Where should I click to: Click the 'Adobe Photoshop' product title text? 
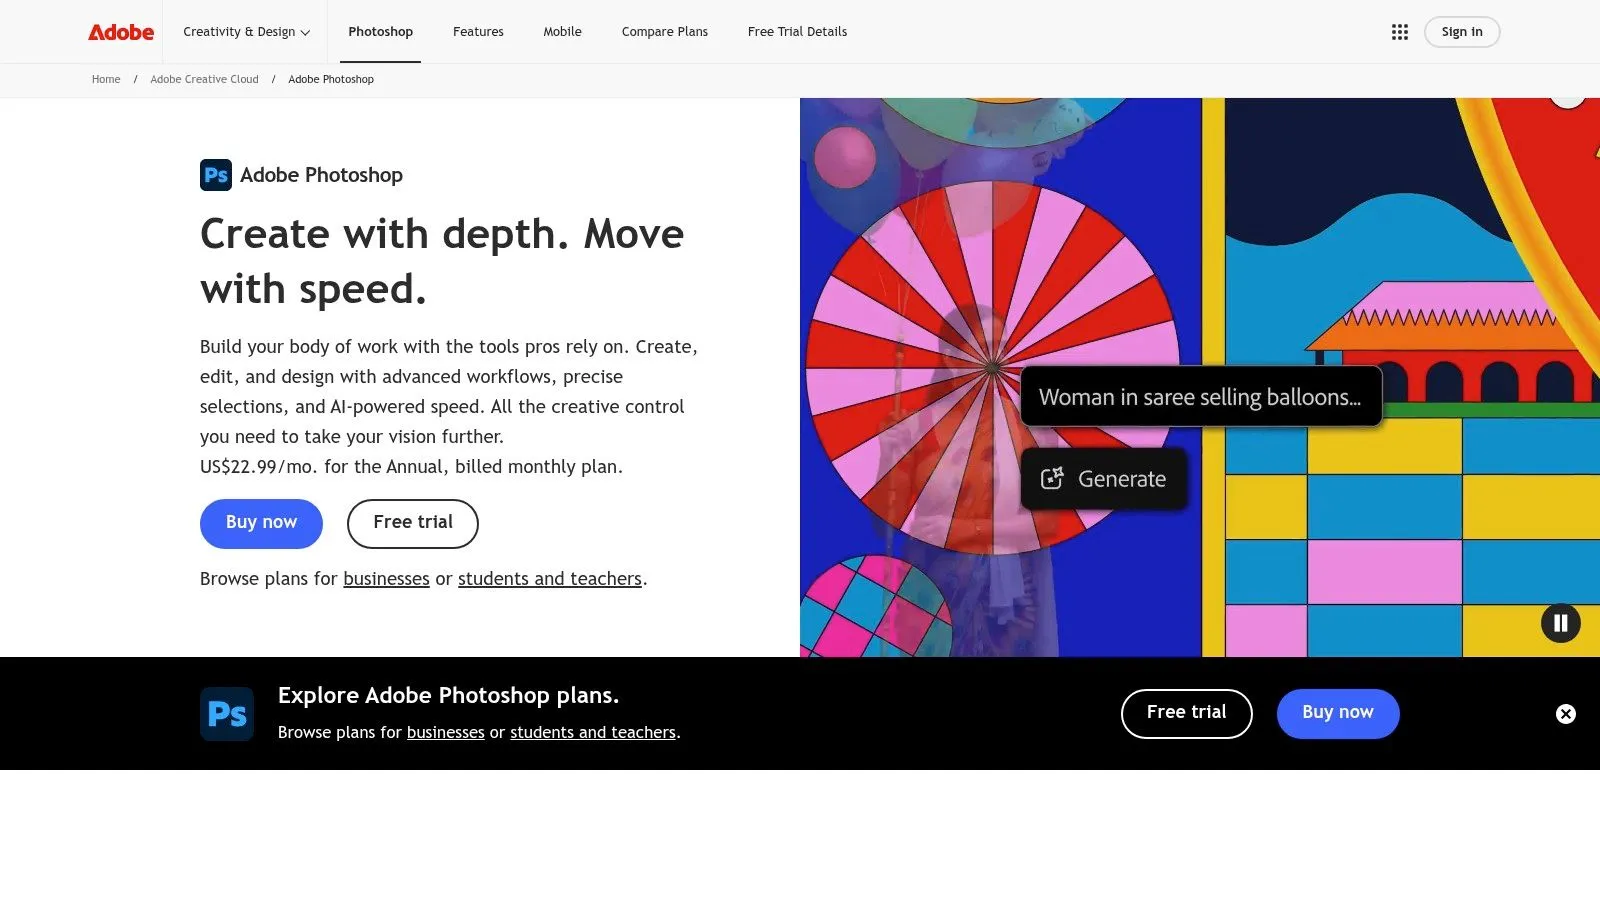pos(321,175)
